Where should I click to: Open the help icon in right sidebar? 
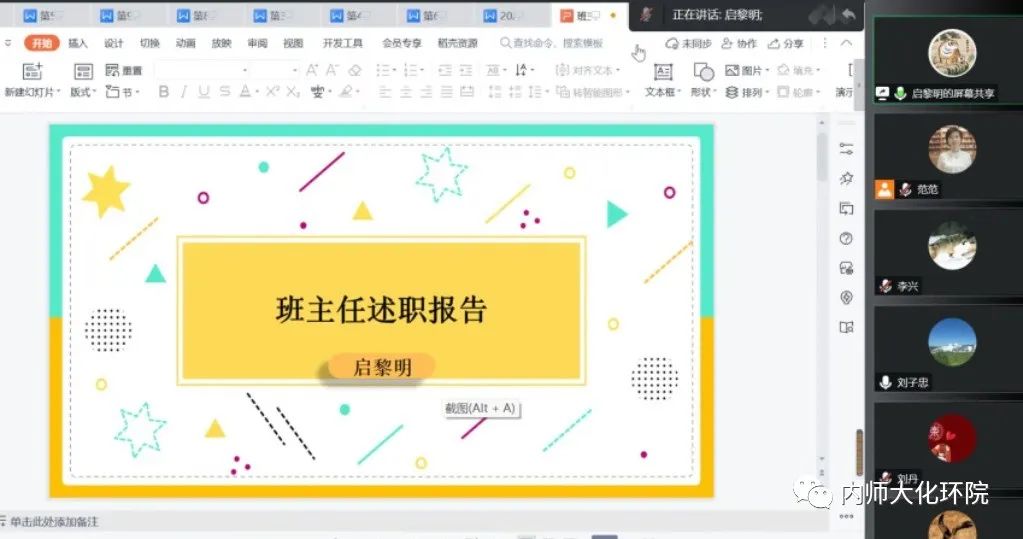(x=846, y=238)
